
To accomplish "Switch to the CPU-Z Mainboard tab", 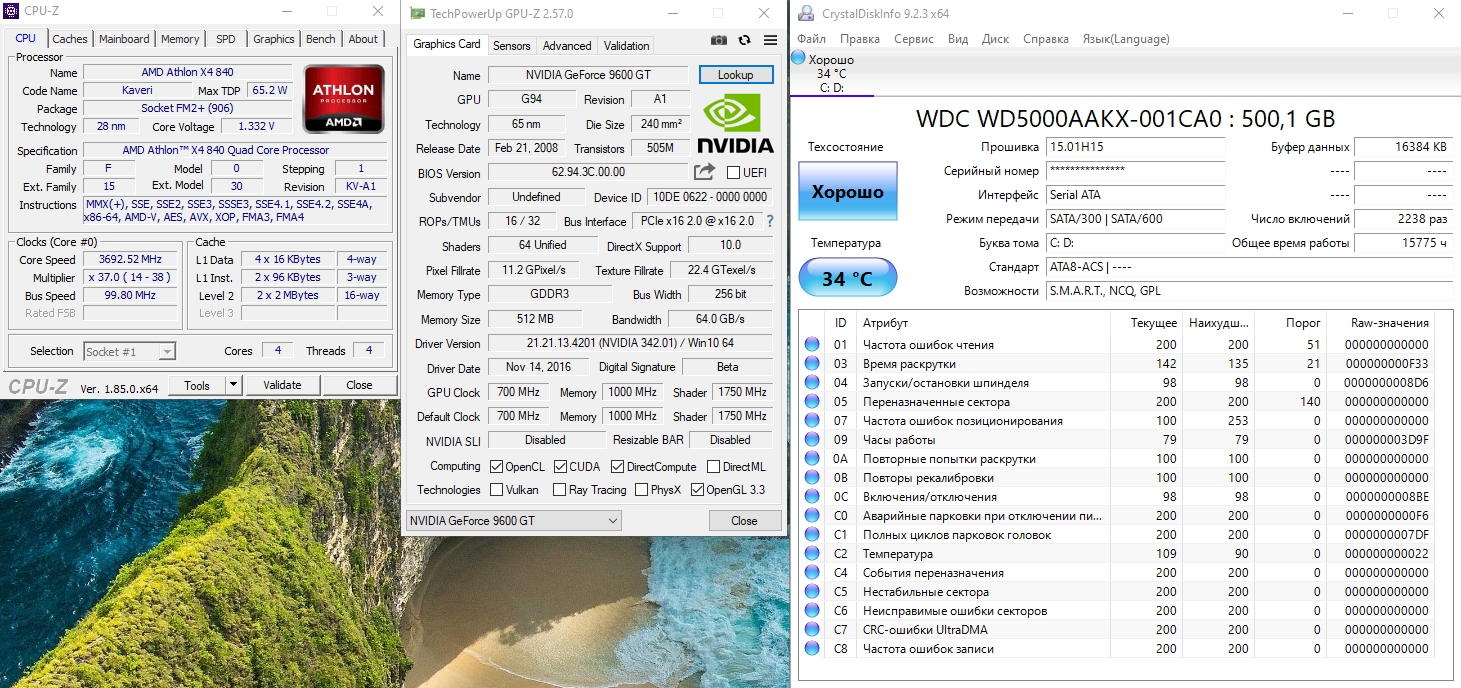I will 124,39.
